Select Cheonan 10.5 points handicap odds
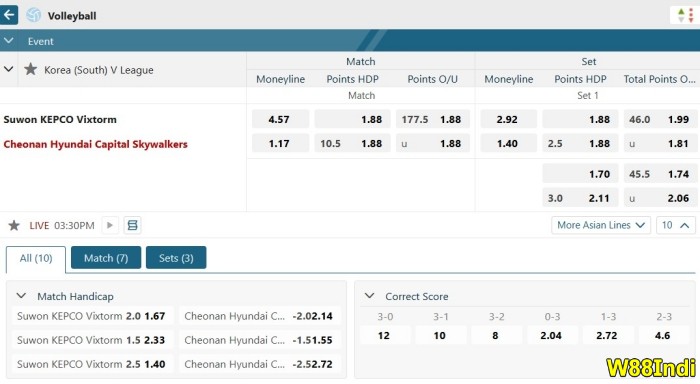The height and width of the screenshot is (384, 700). [x=352, y=143]
